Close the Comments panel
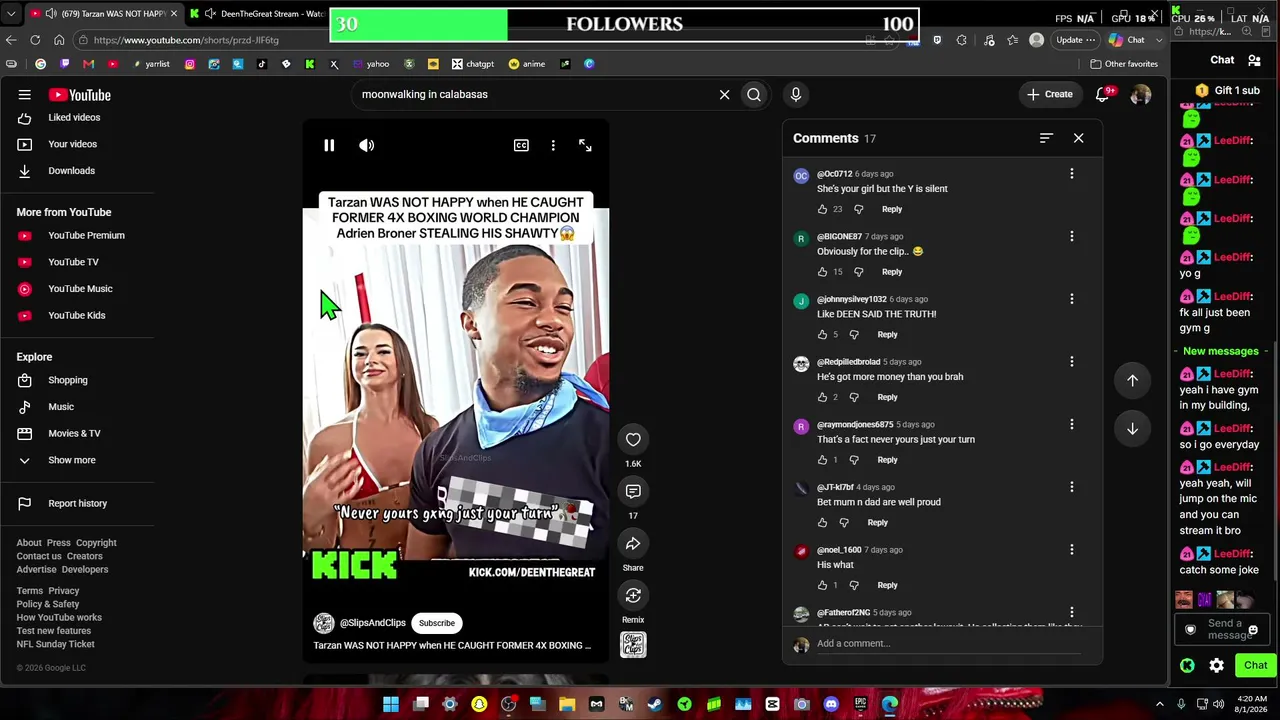 [1078, 138]
